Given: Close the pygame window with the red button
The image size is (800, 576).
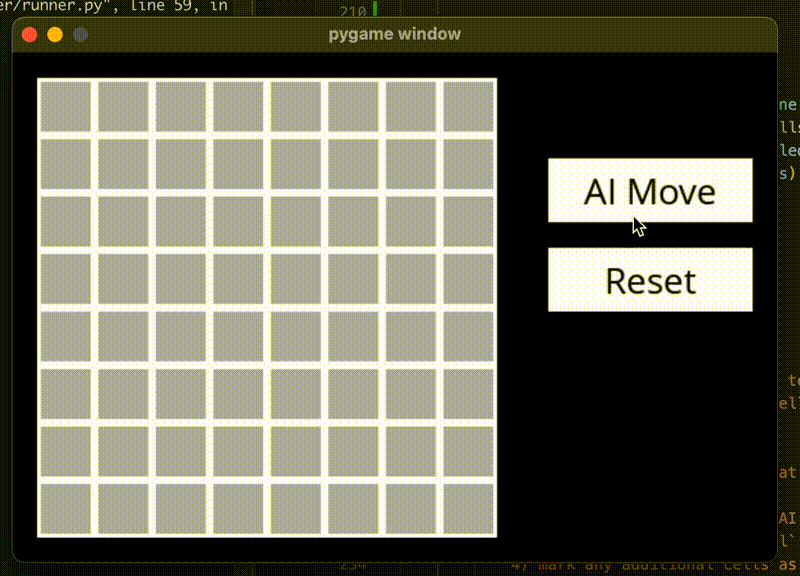Looking at the screenshot, I should click(30, 35).
